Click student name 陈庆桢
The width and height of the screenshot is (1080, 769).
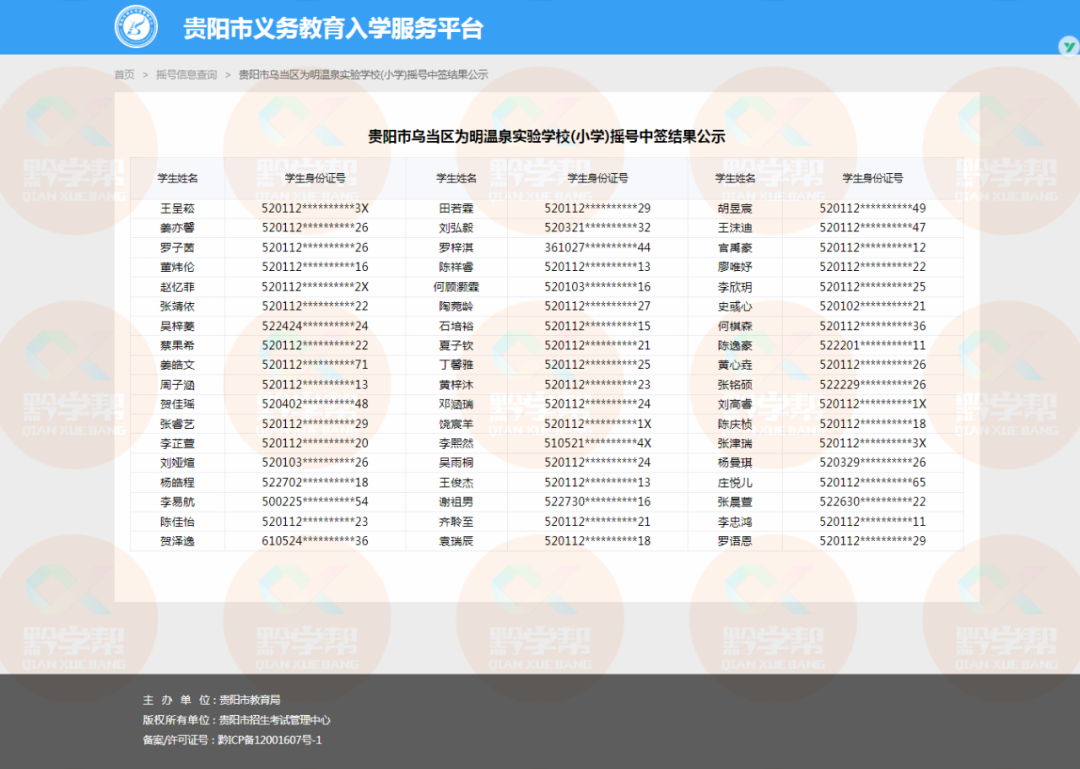pyautogui.click(x=735, y=424)
